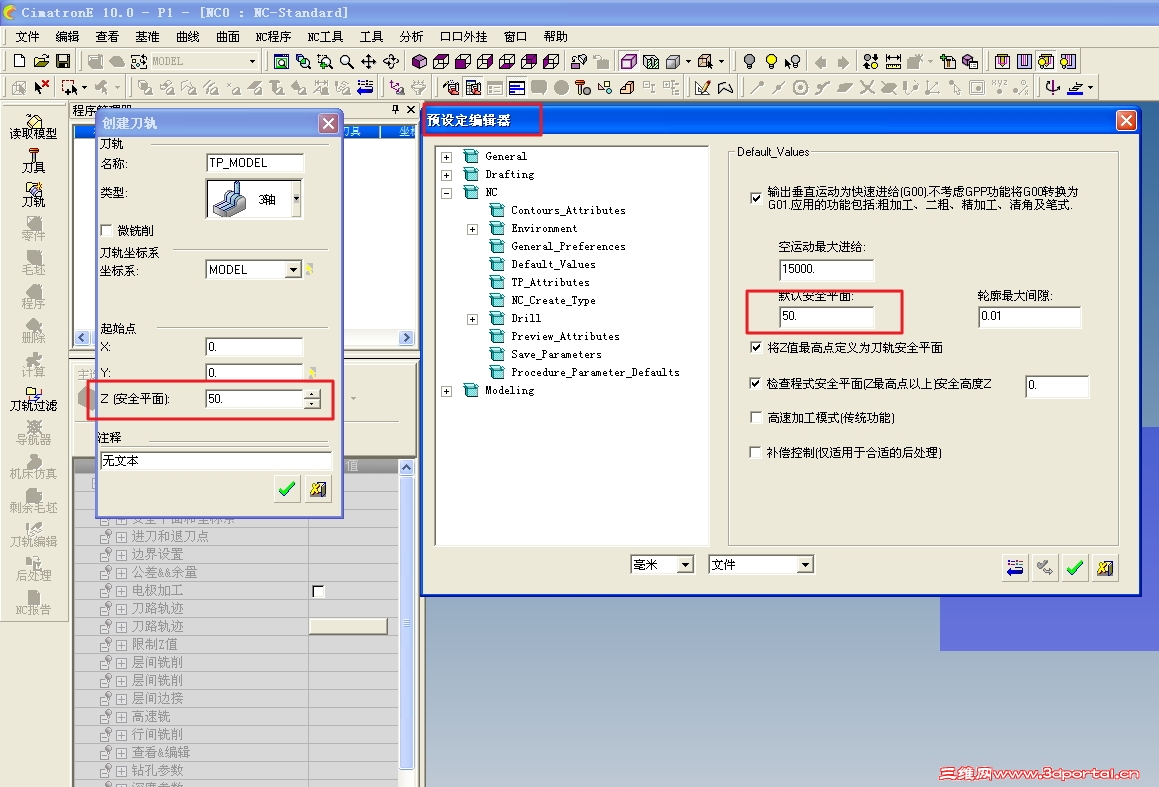Open the 毫米 units dropdown
1159x787 pixels.
pos(685,565)
